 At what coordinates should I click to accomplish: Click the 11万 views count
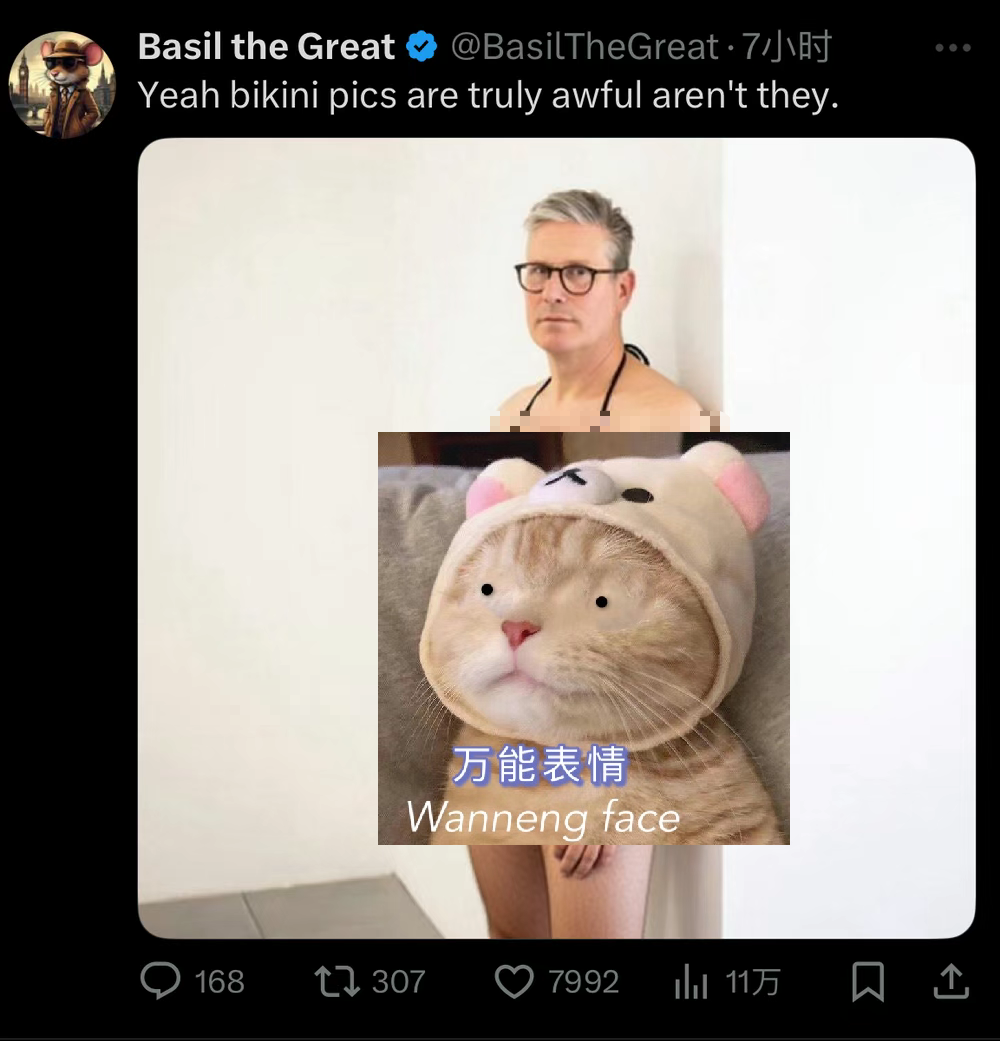point(752,982)
